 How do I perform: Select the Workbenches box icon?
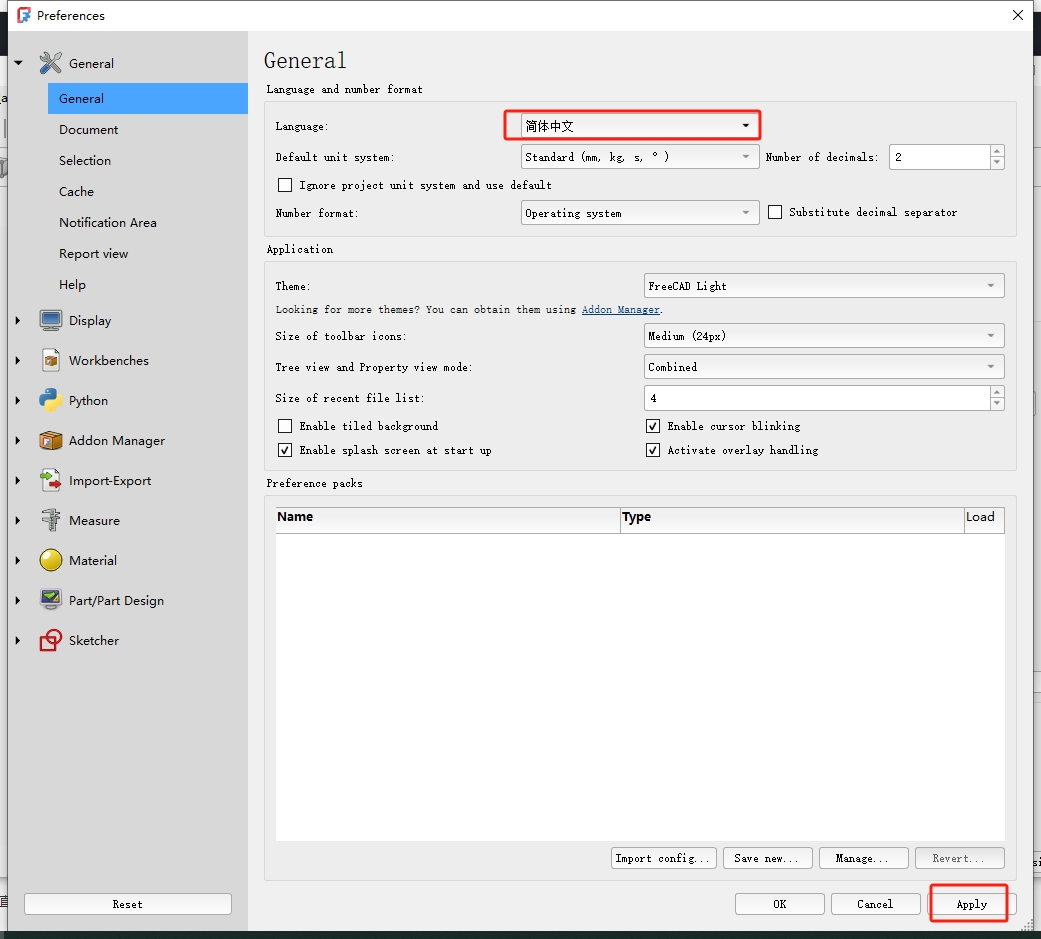point(51,360)
